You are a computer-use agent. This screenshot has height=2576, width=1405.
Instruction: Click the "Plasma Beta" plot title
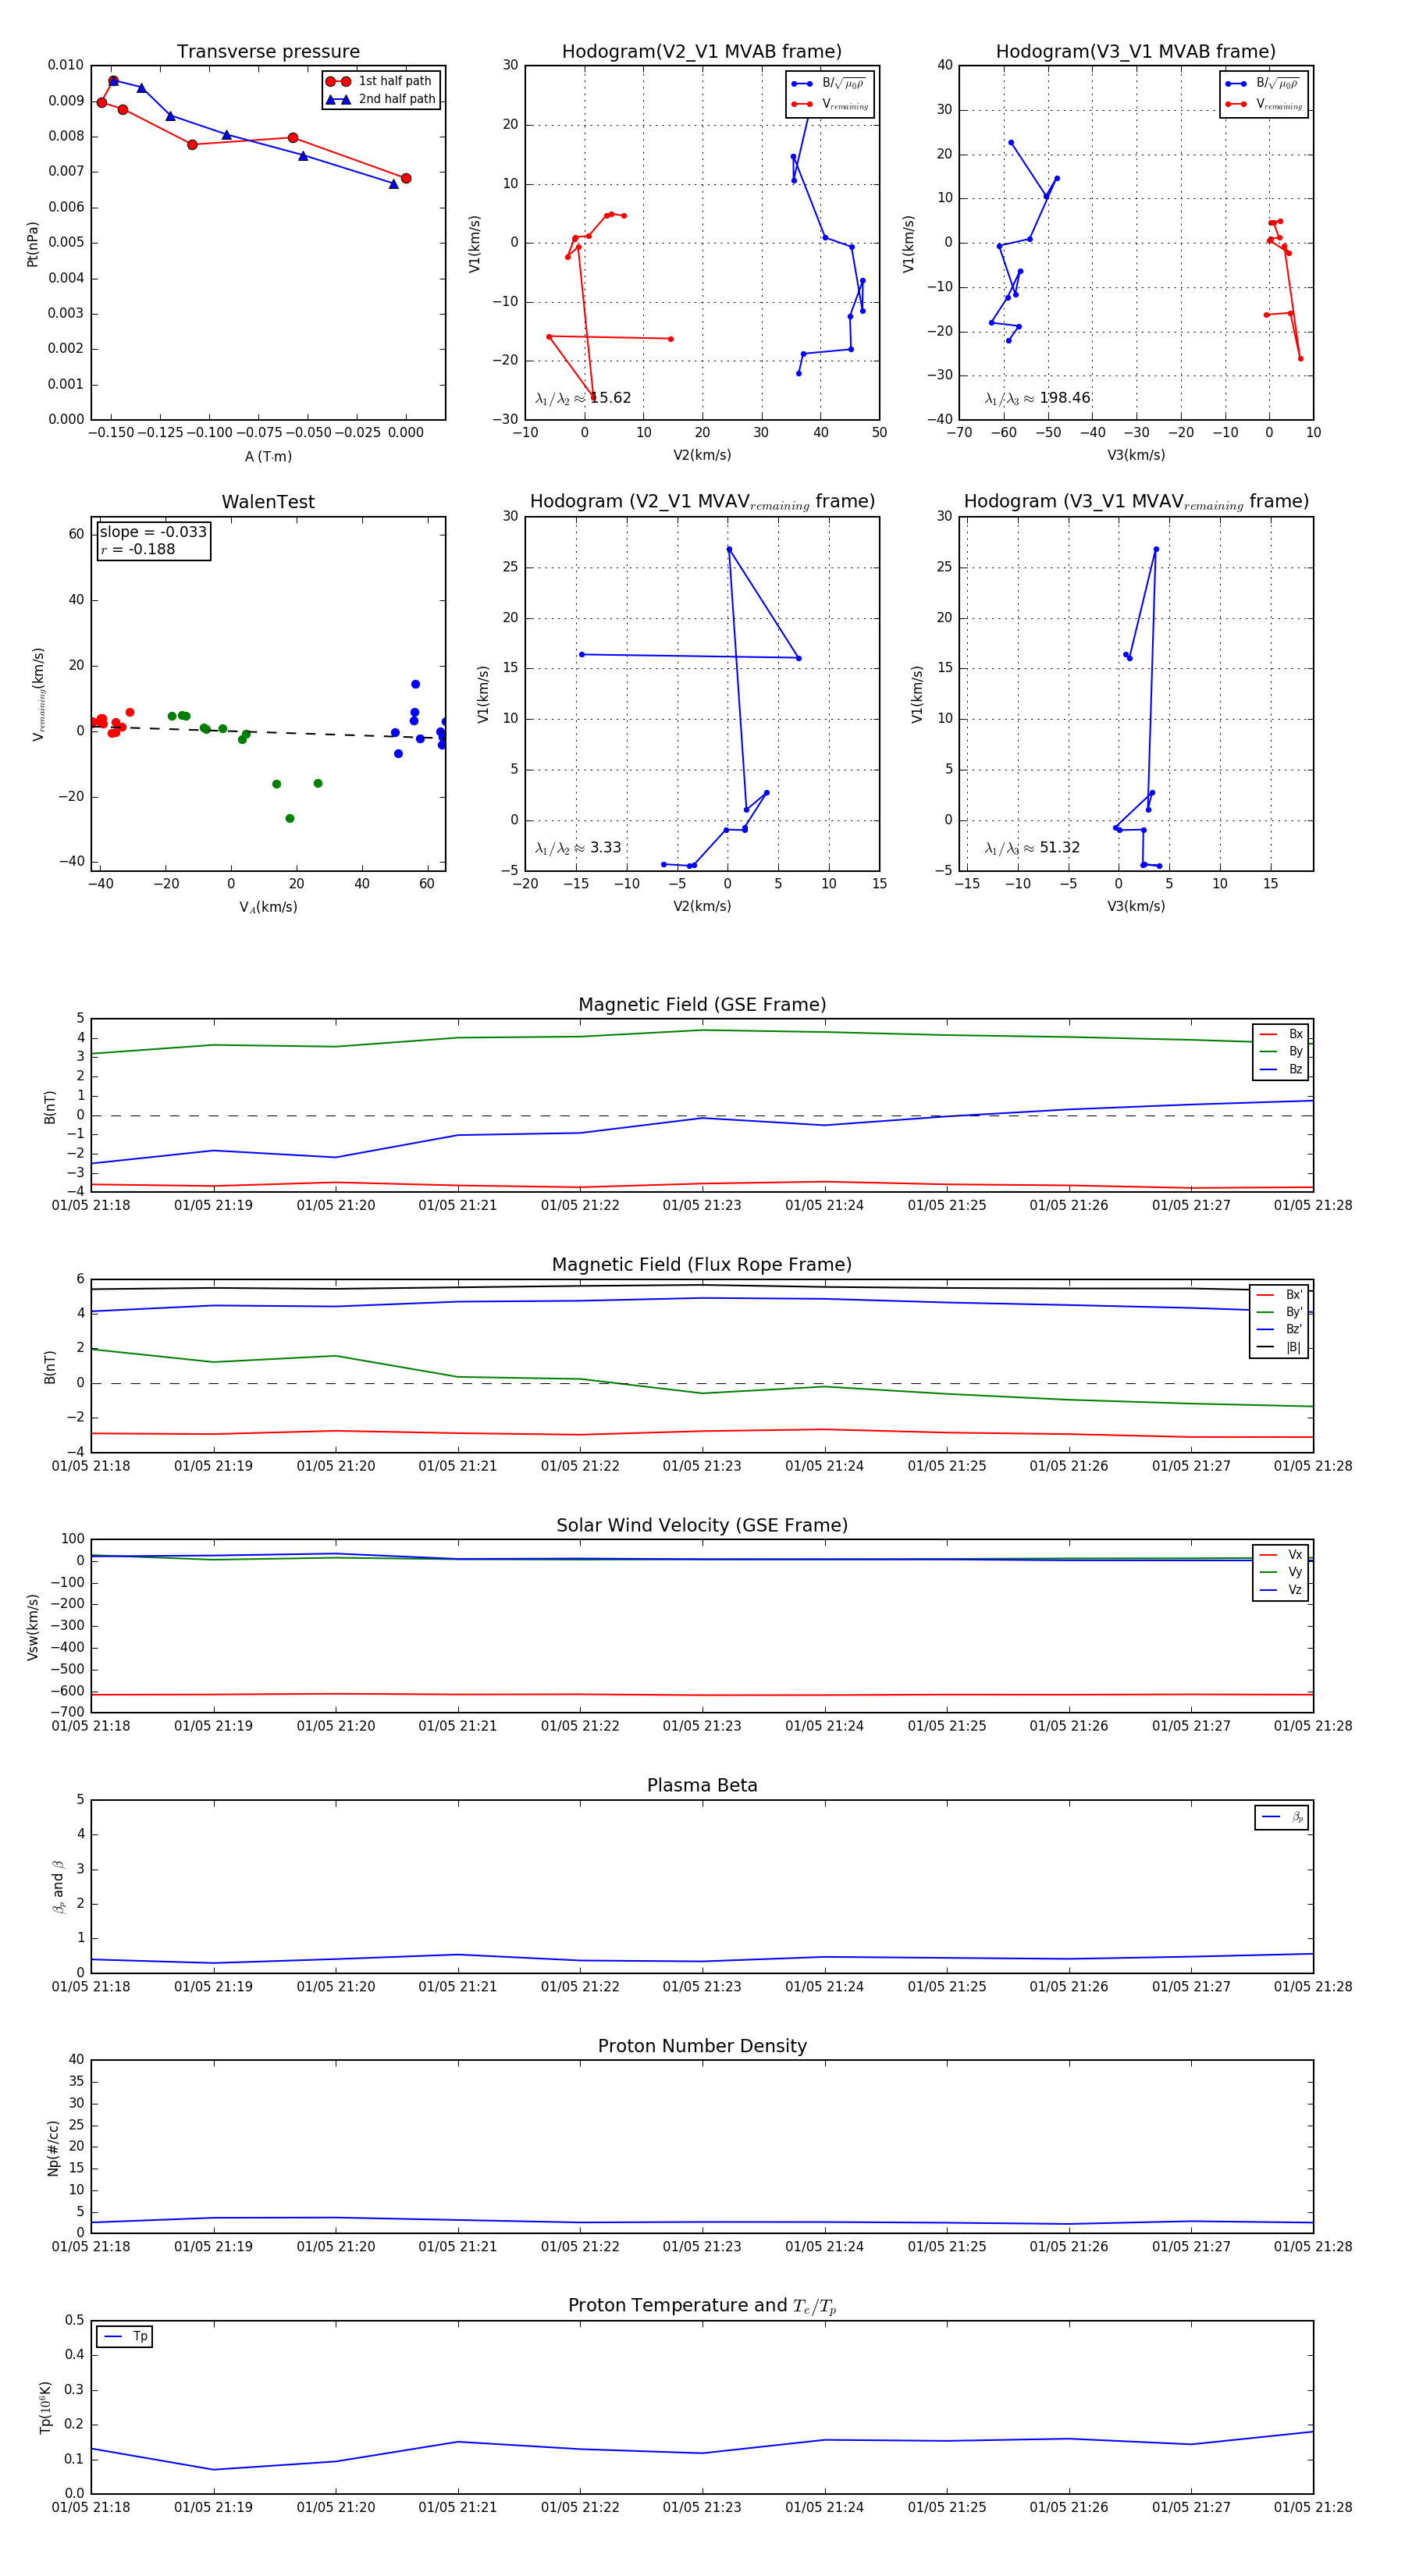702,1785
